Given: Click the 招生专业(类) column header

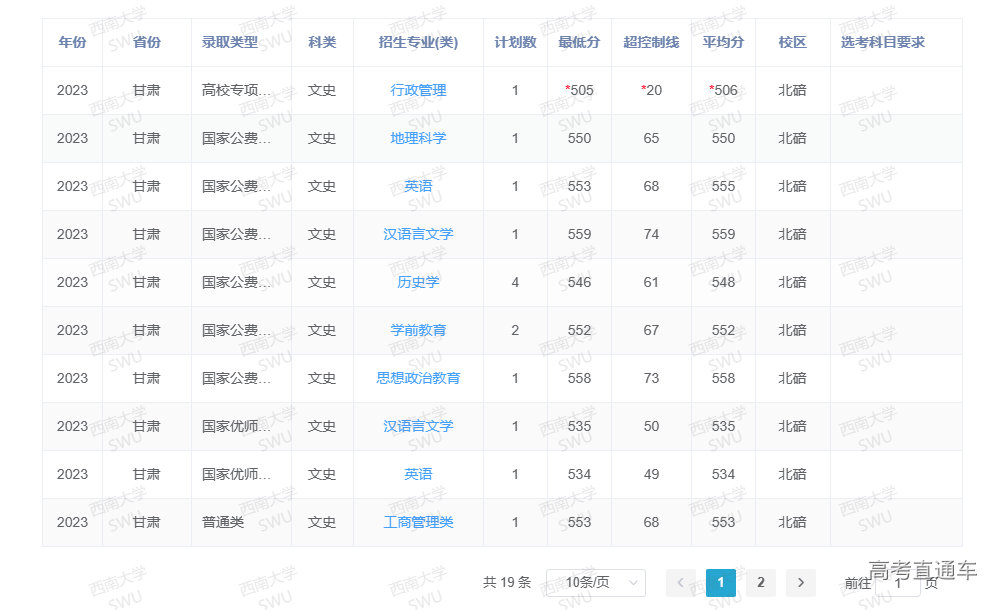Looking at the screenshot, I should [418, 42].
